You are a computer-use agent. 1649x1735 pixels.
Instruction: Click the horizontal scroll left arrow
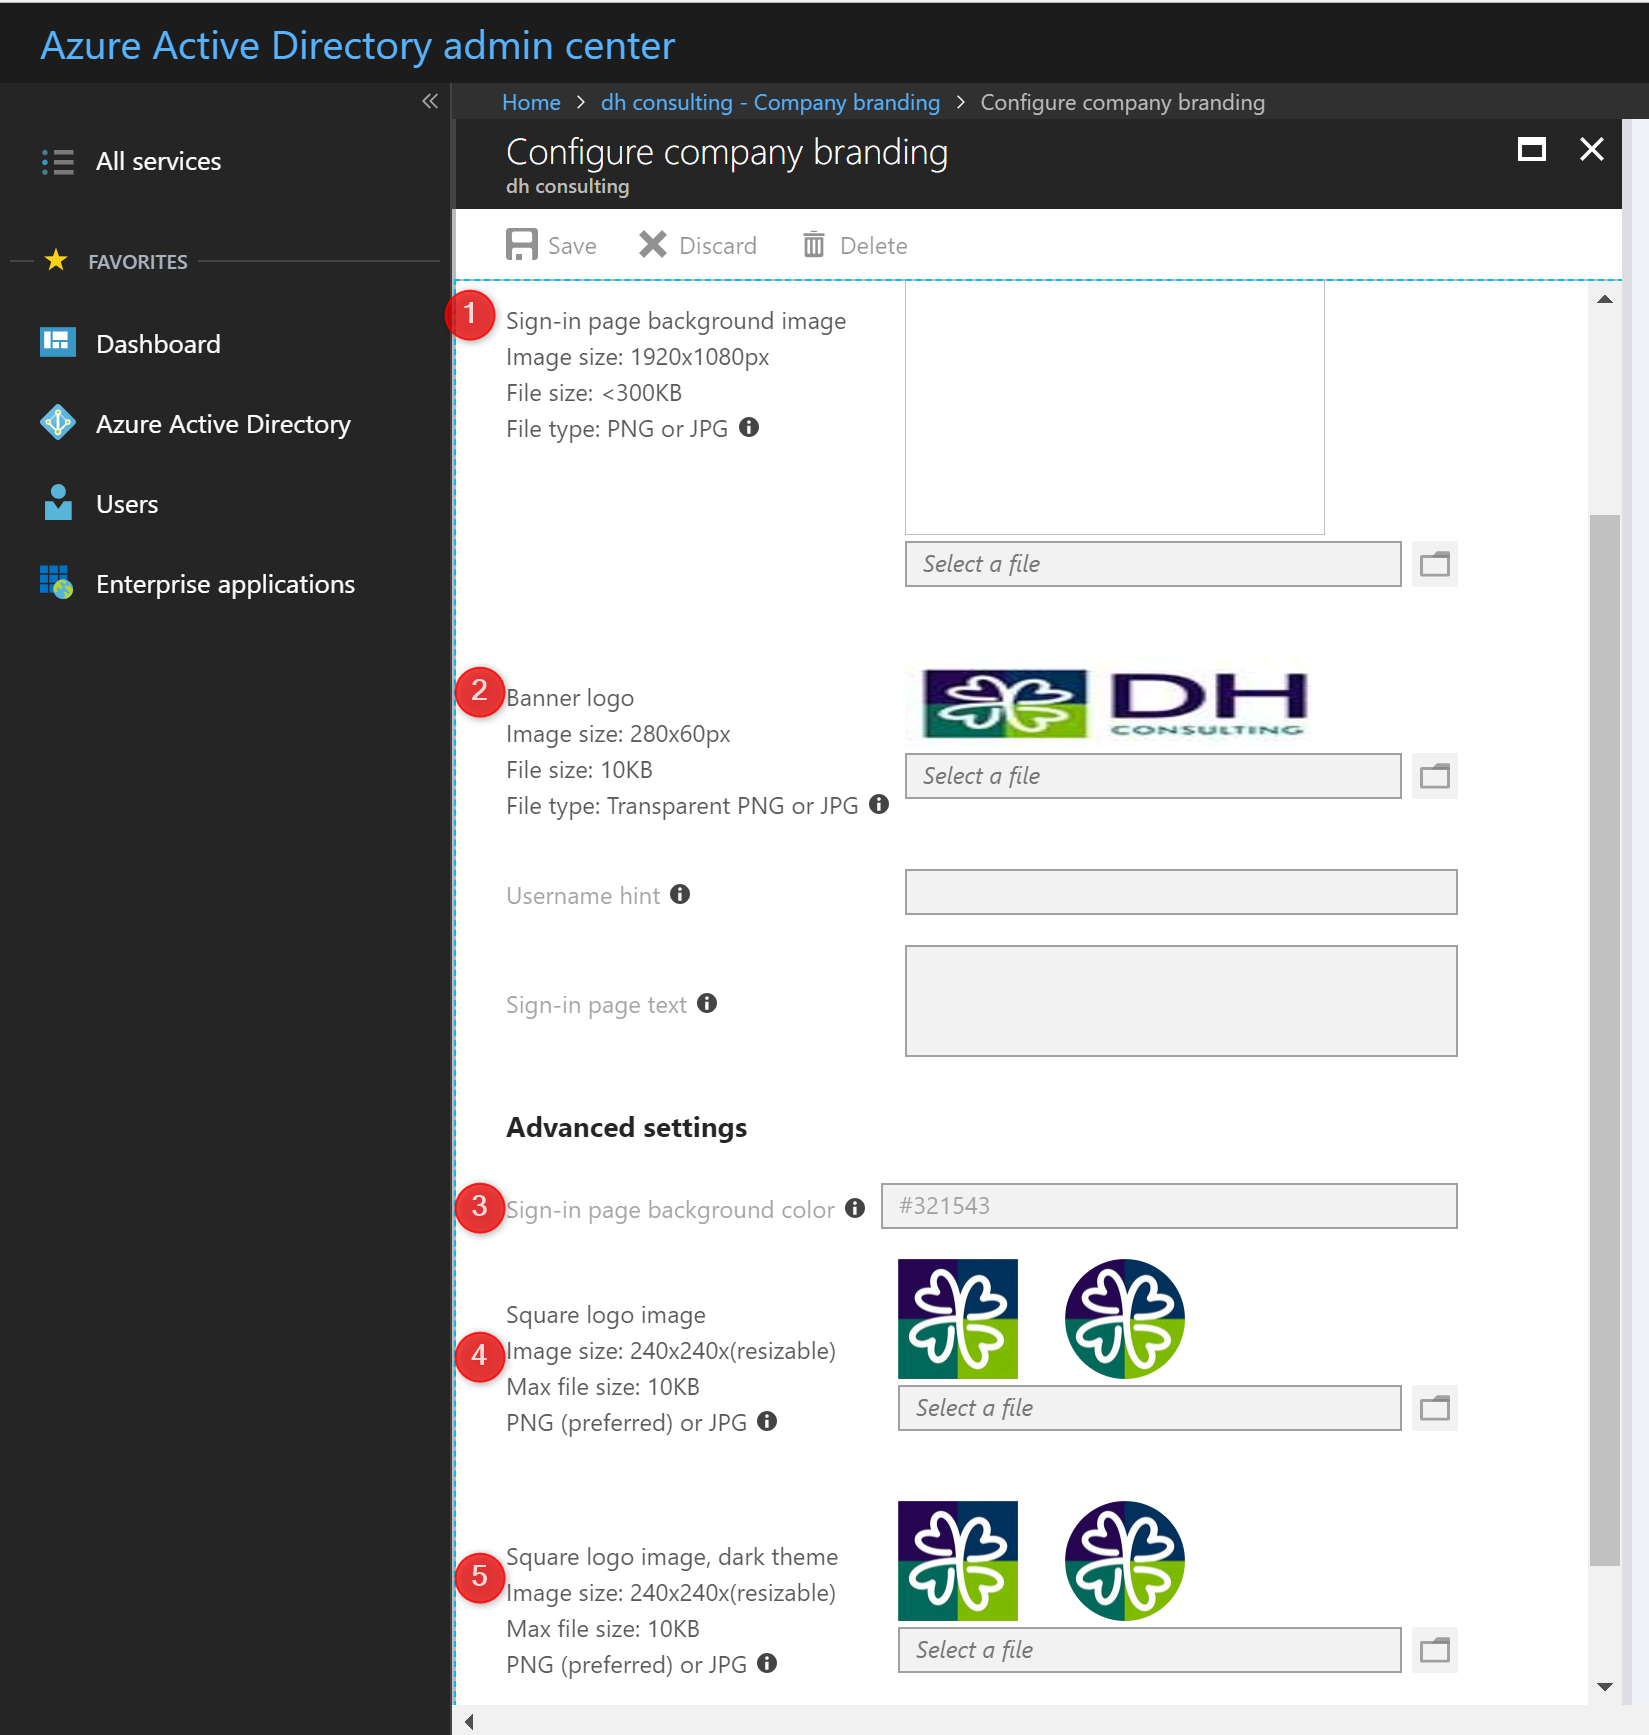click(x=469, y=1721)
